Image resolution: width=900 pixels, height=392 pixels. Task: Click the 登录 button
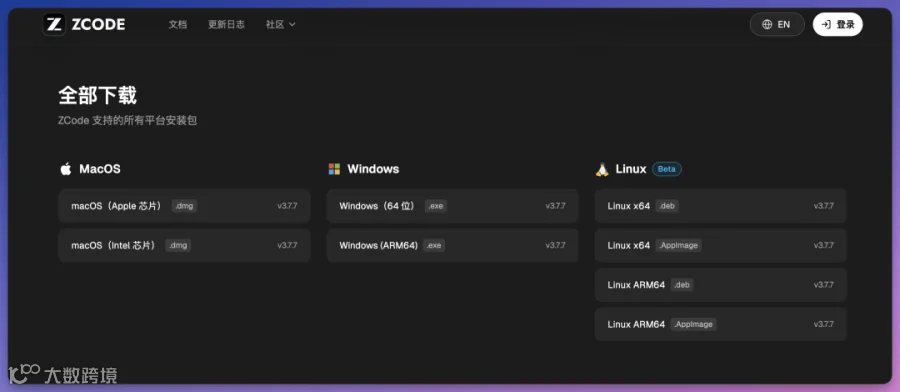[x=837, y=25]
